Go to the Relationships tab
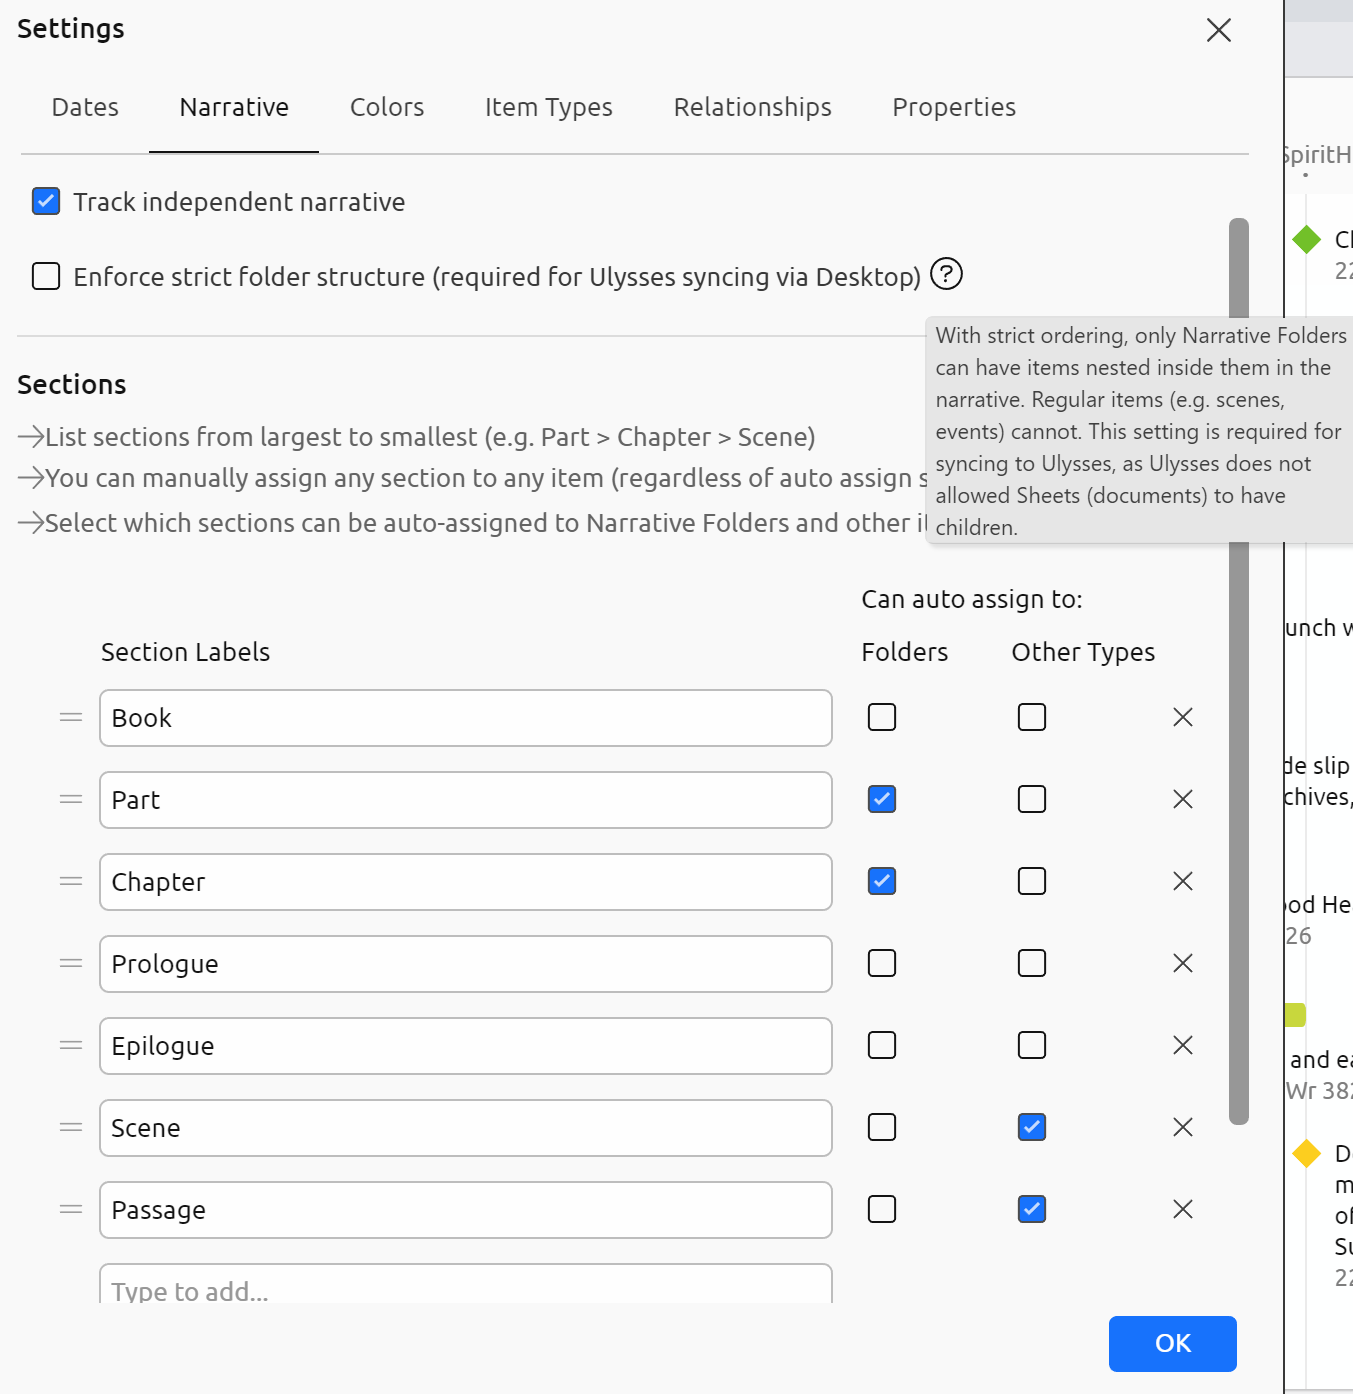This screenshot has height=1394, width=1353. coord(752,107)
